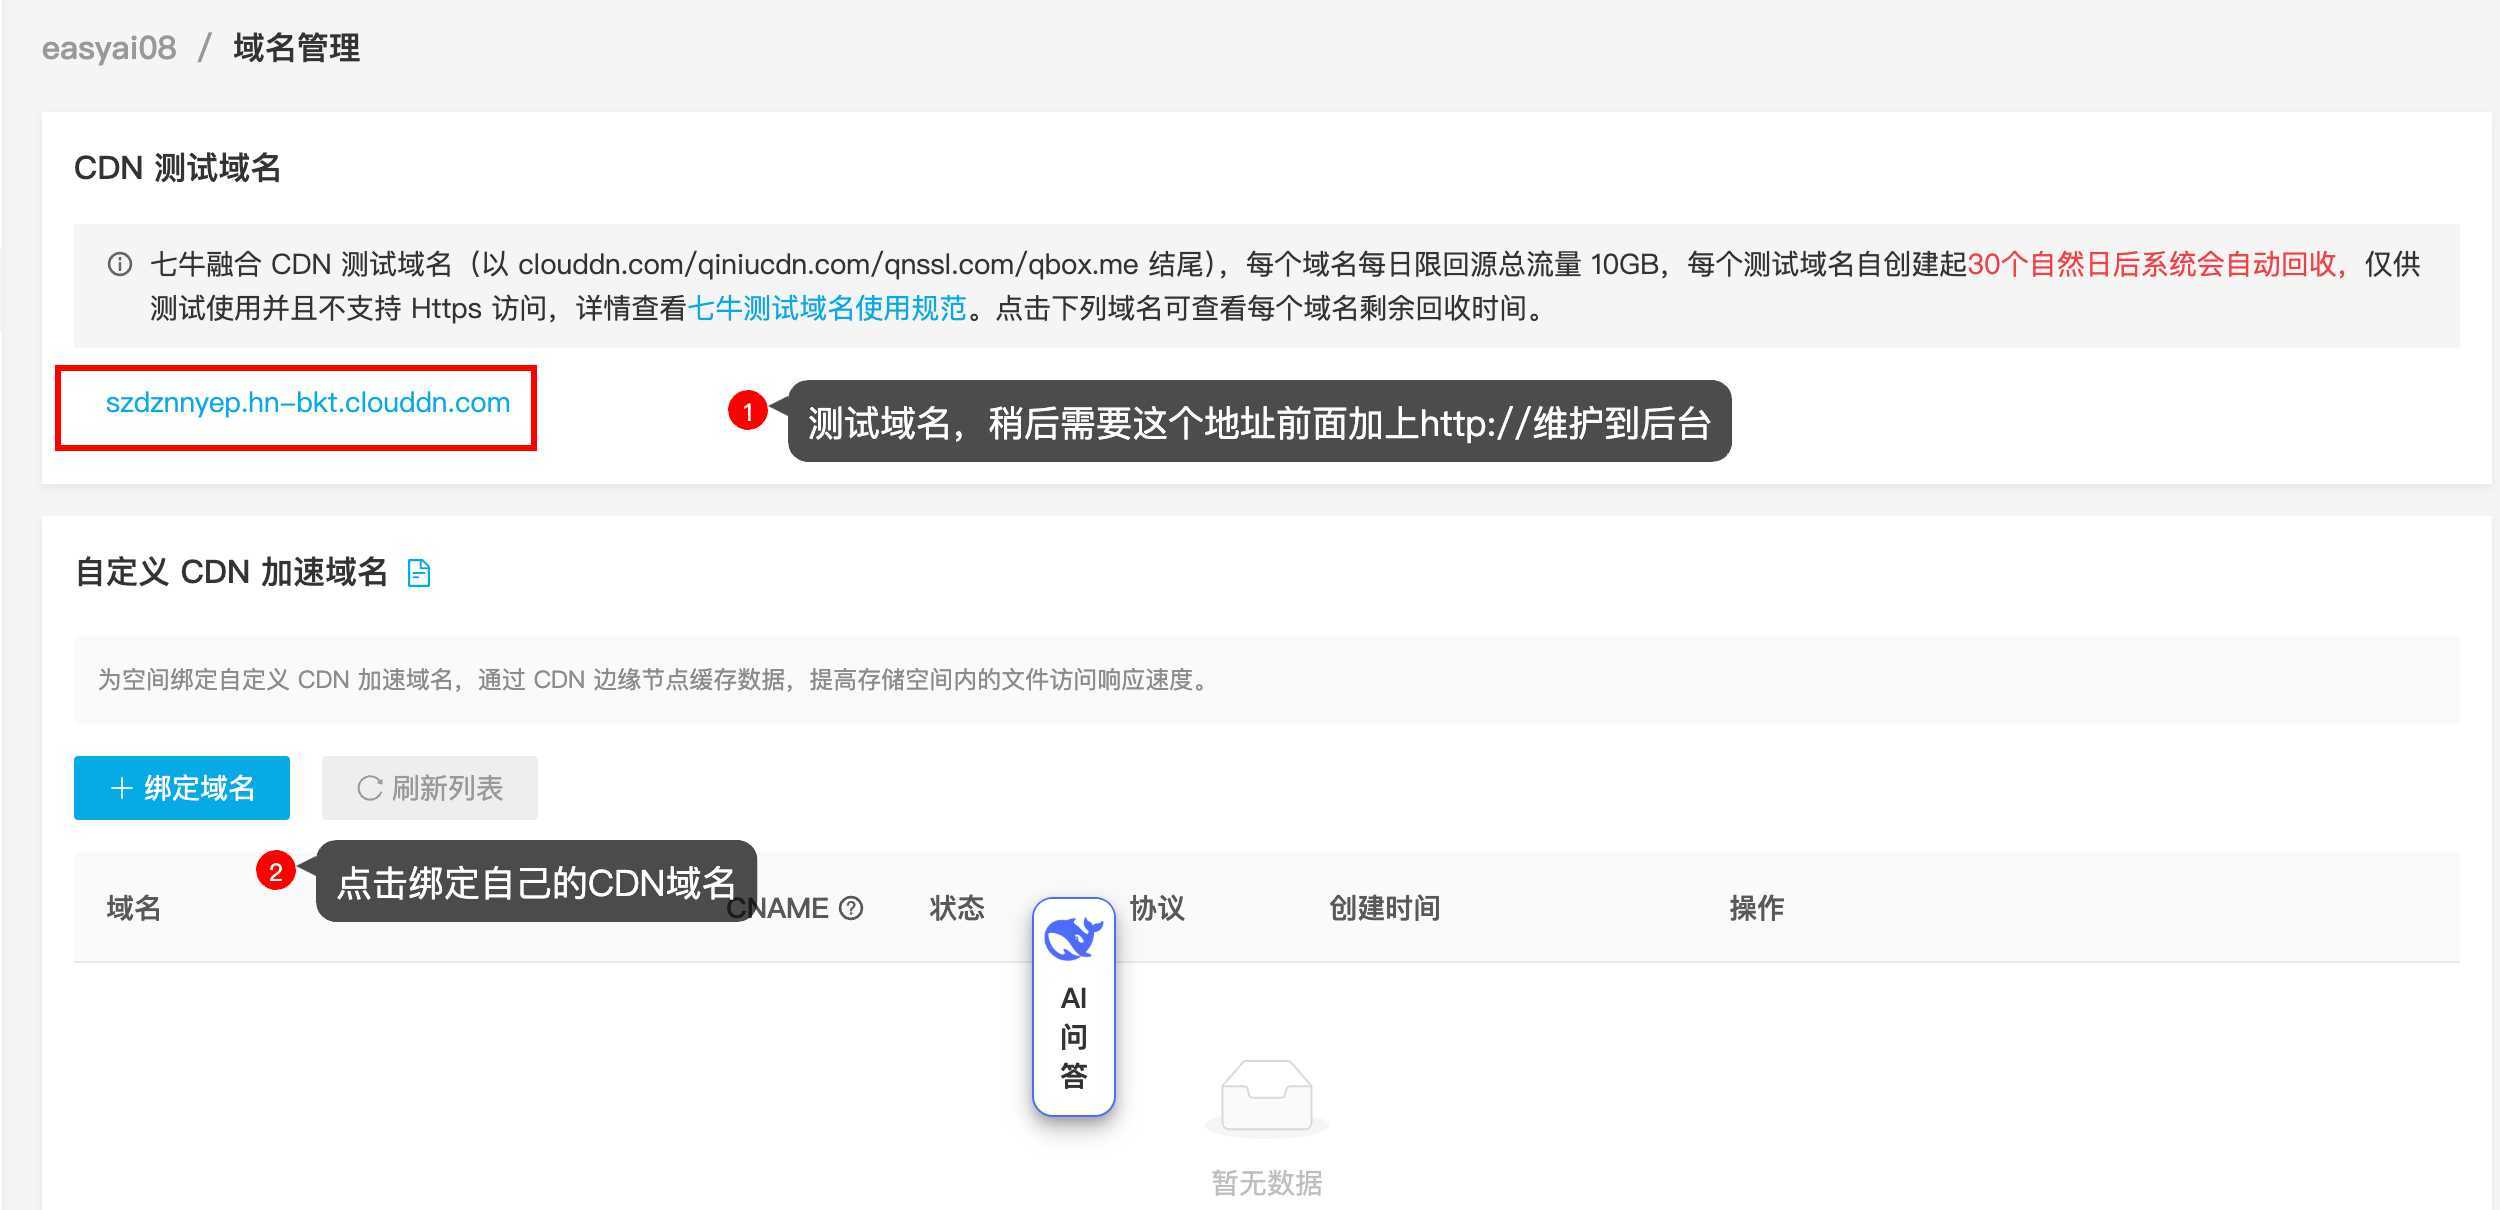Click the 域名管理 breadcrumb title

[297, 48]
